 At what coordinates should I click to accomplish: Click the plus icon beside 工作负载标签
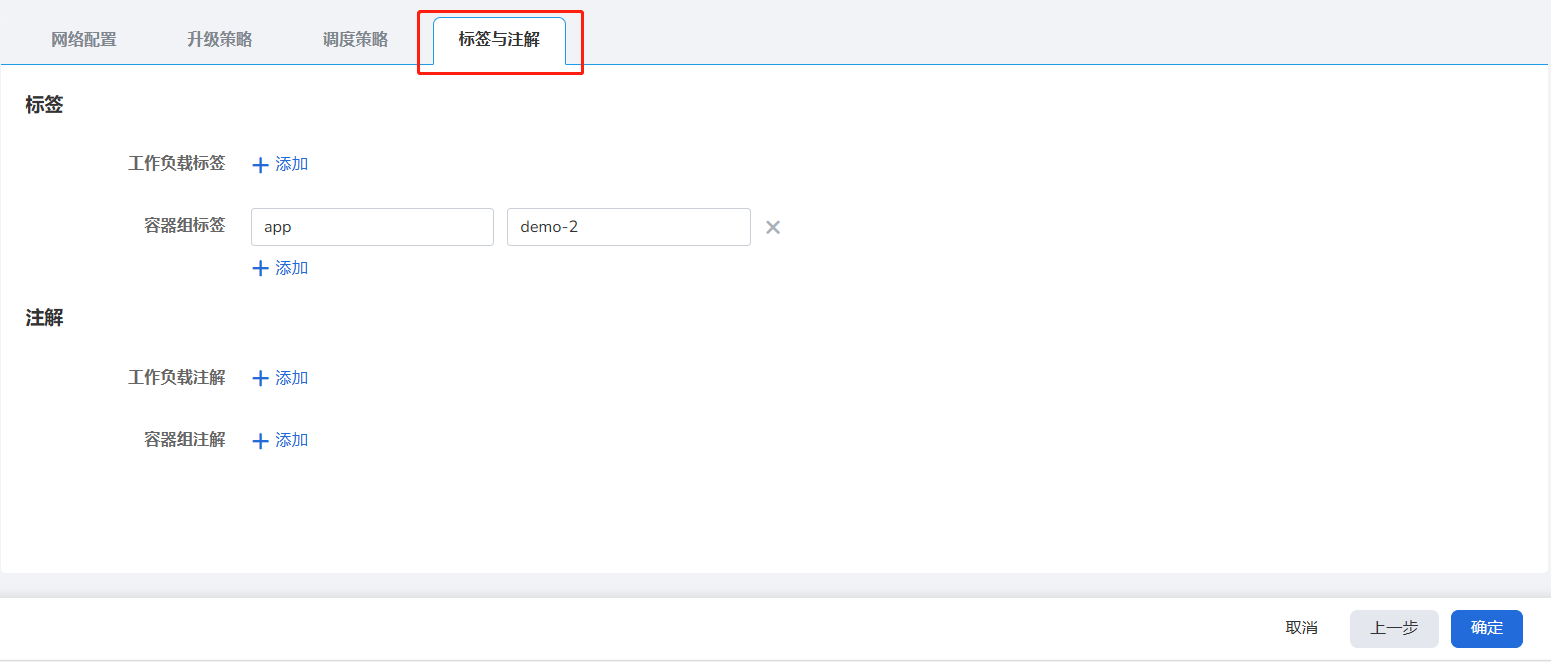pyautogui.click(x=260, y=165)
